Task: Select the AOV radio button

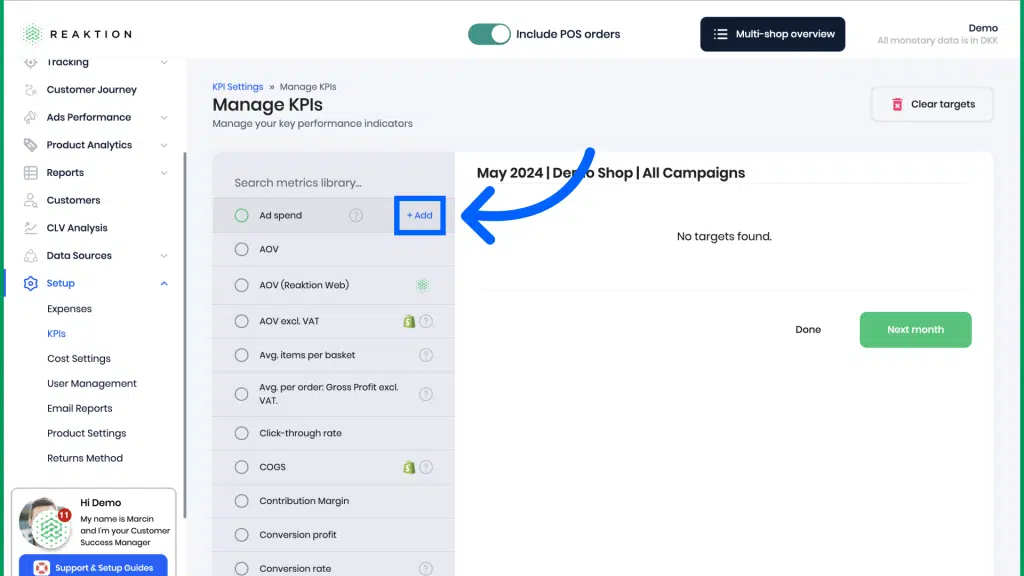Action: click(x=242, y=249)
